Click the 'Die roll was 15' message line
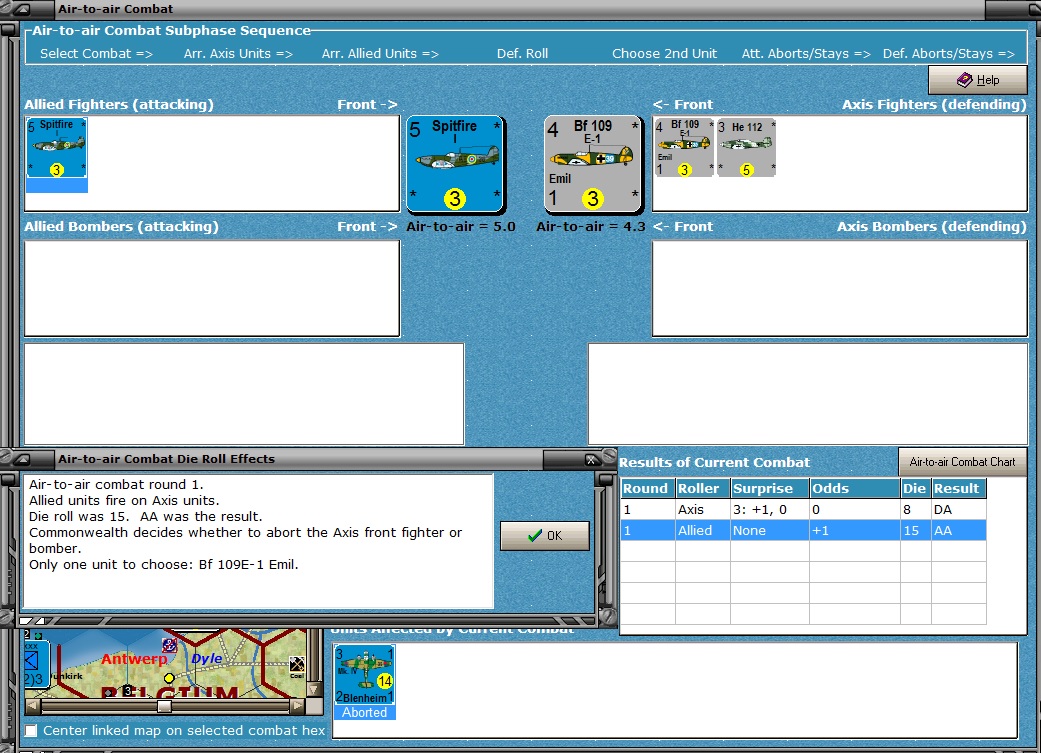Screen dimensions: 1041x753 coord(145,517)
